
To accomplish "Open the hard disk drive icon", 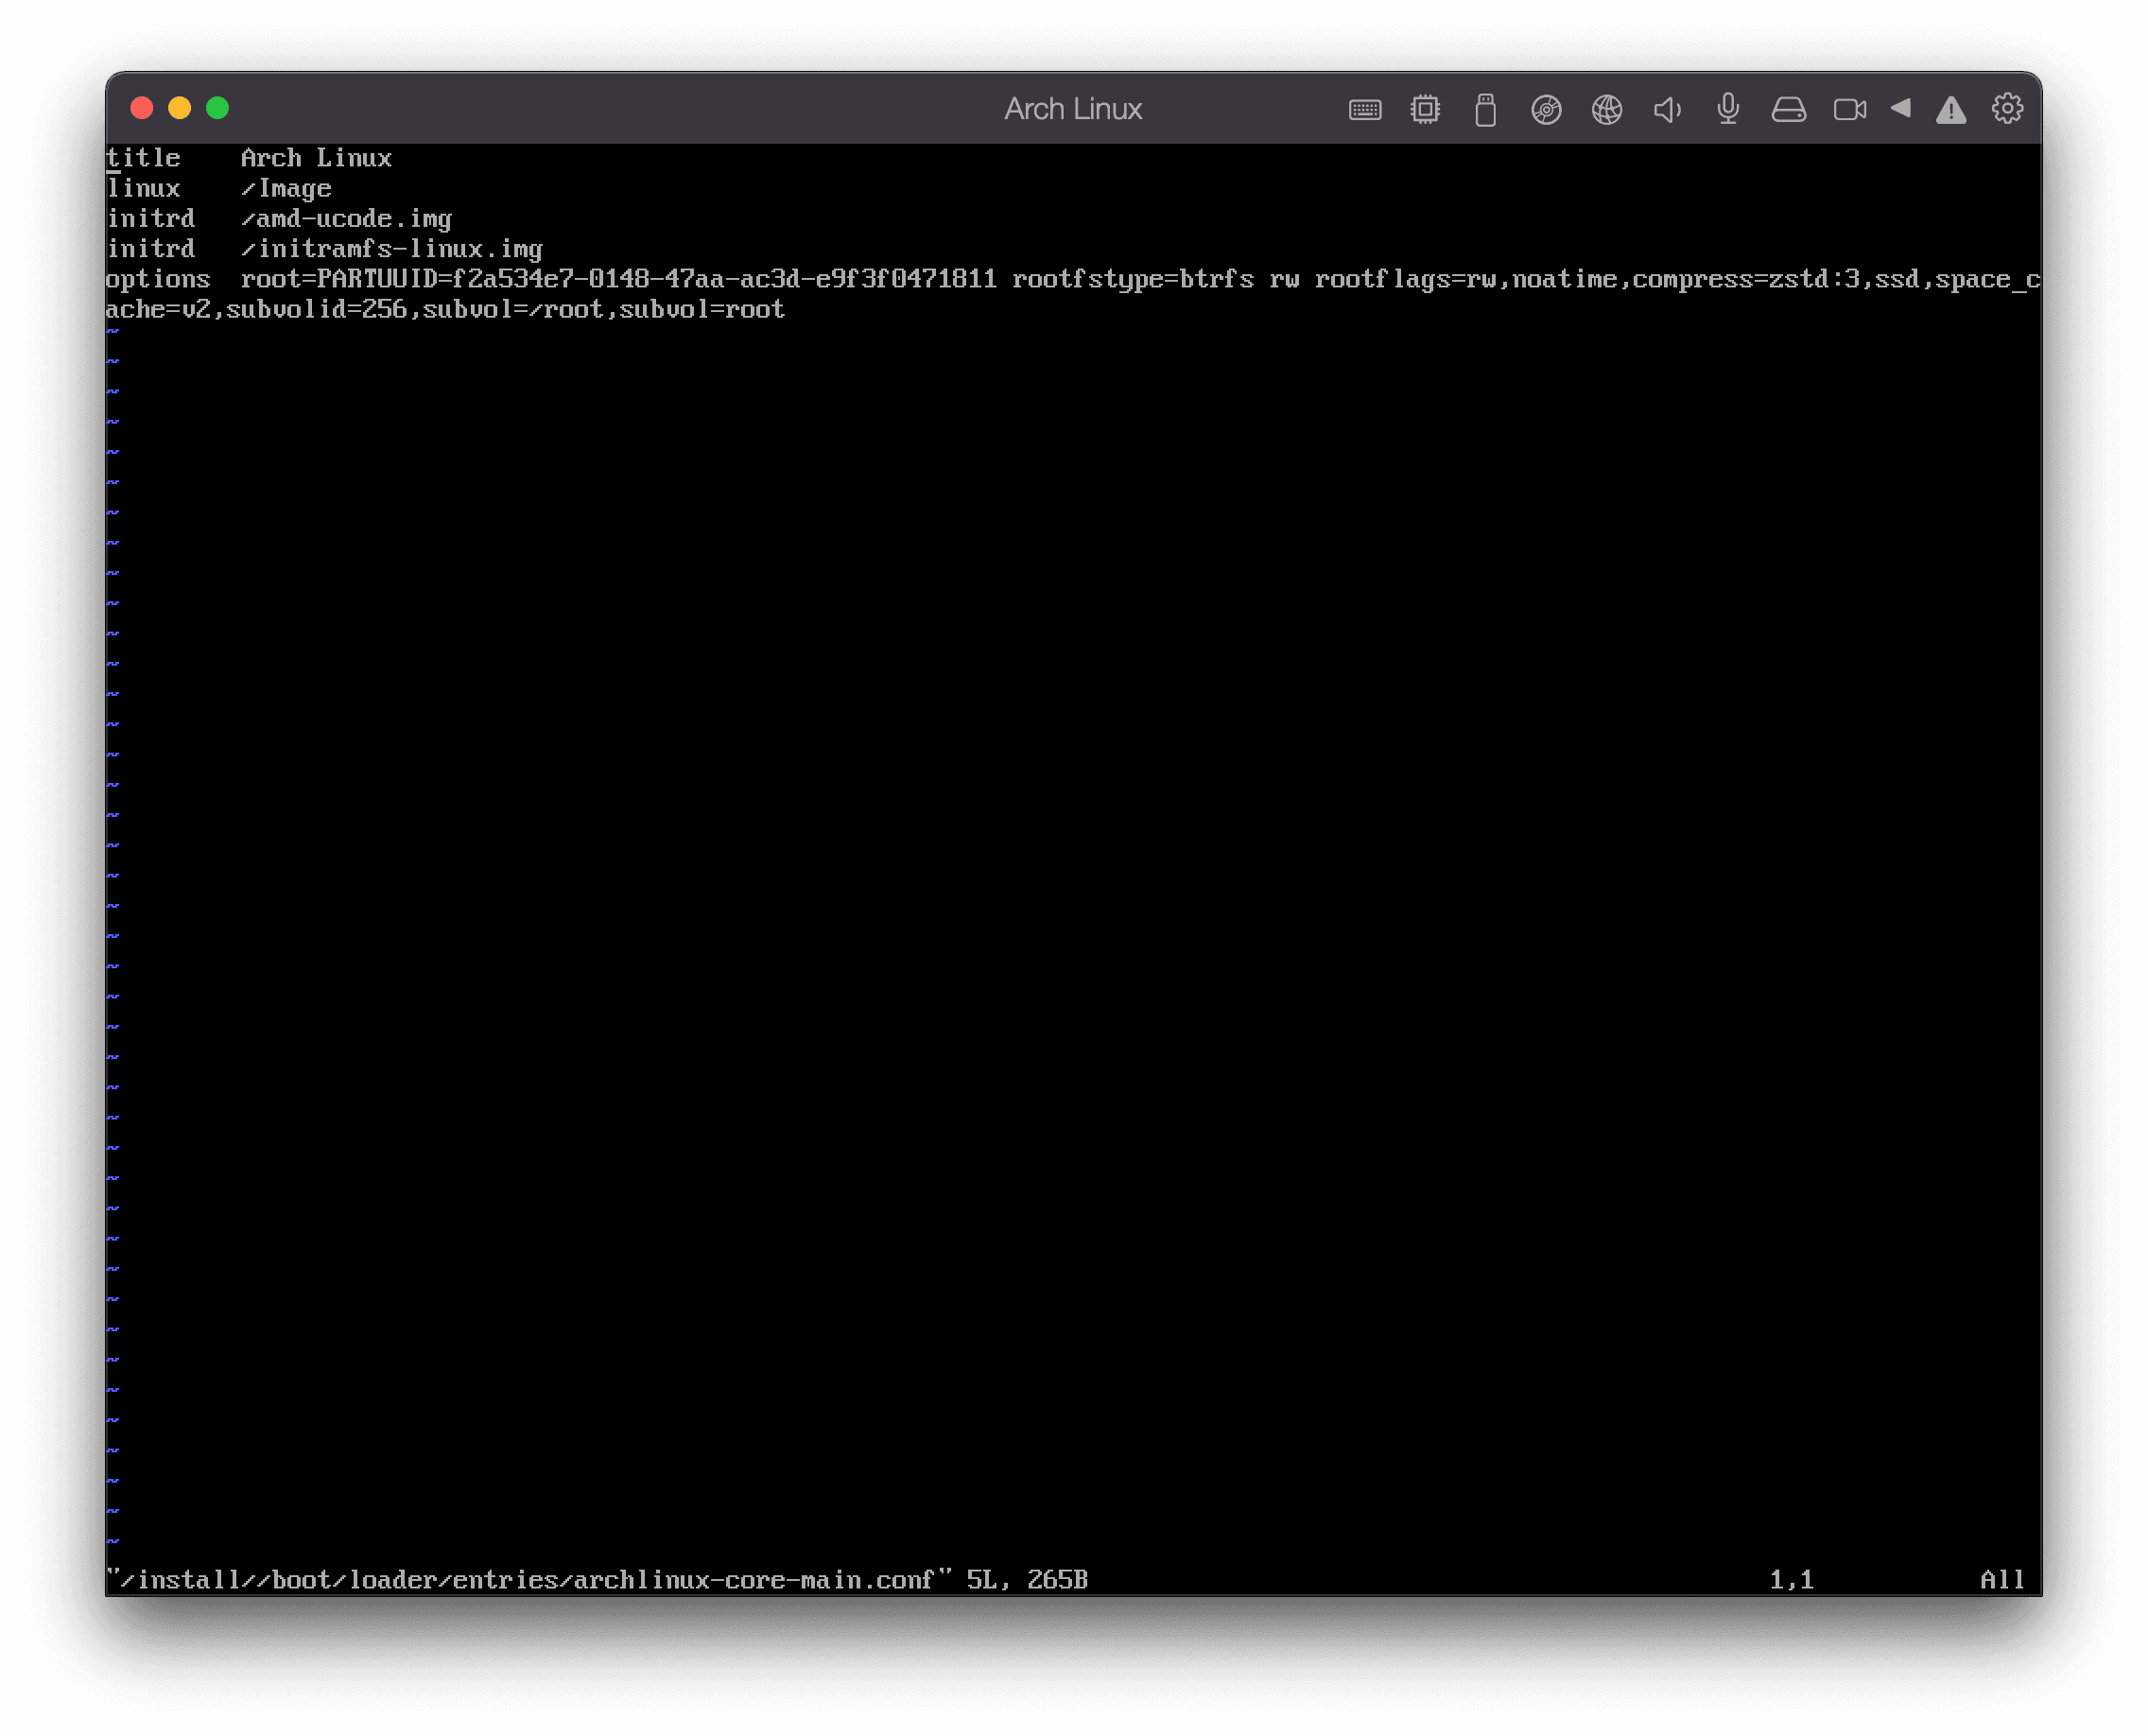I will point(1789,109).
